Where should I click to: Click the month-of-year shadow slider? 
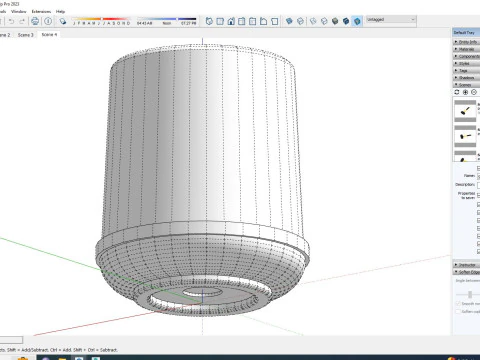(x=101, y=19)
